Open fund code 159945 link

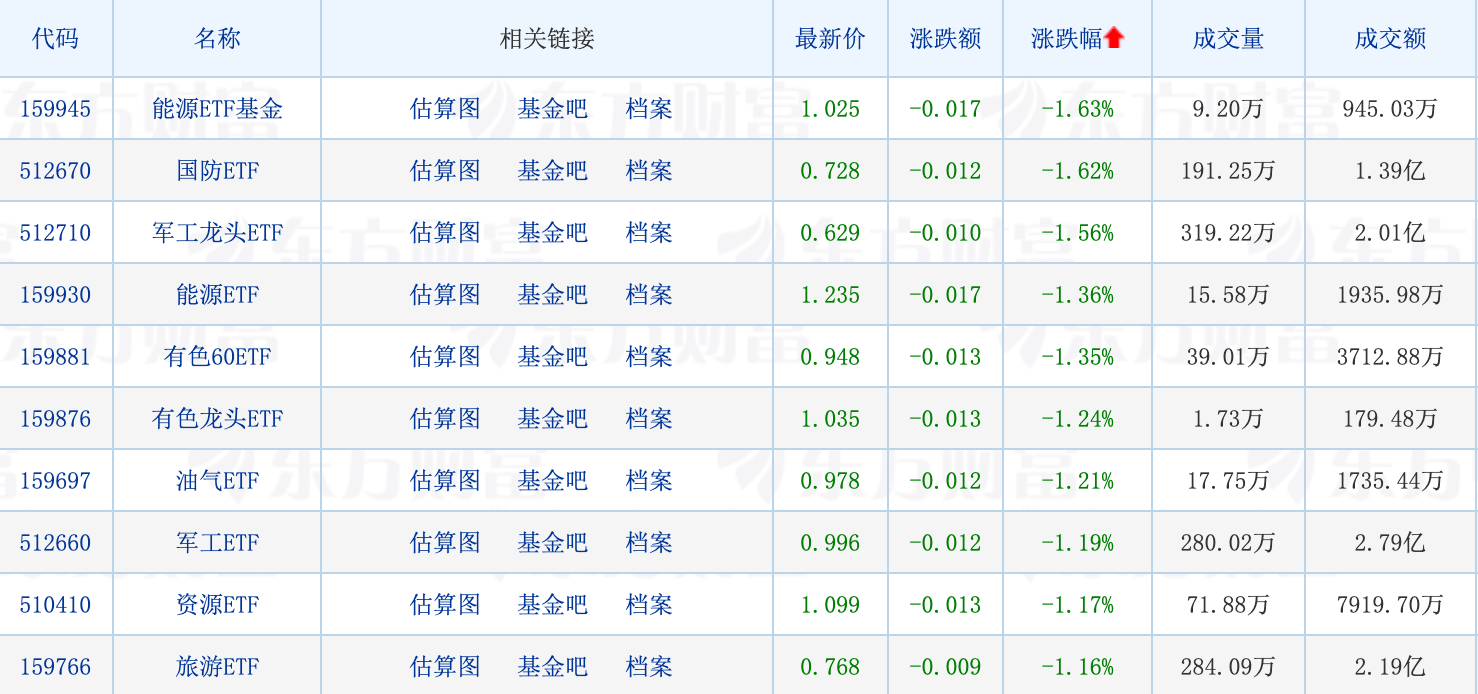55,109
